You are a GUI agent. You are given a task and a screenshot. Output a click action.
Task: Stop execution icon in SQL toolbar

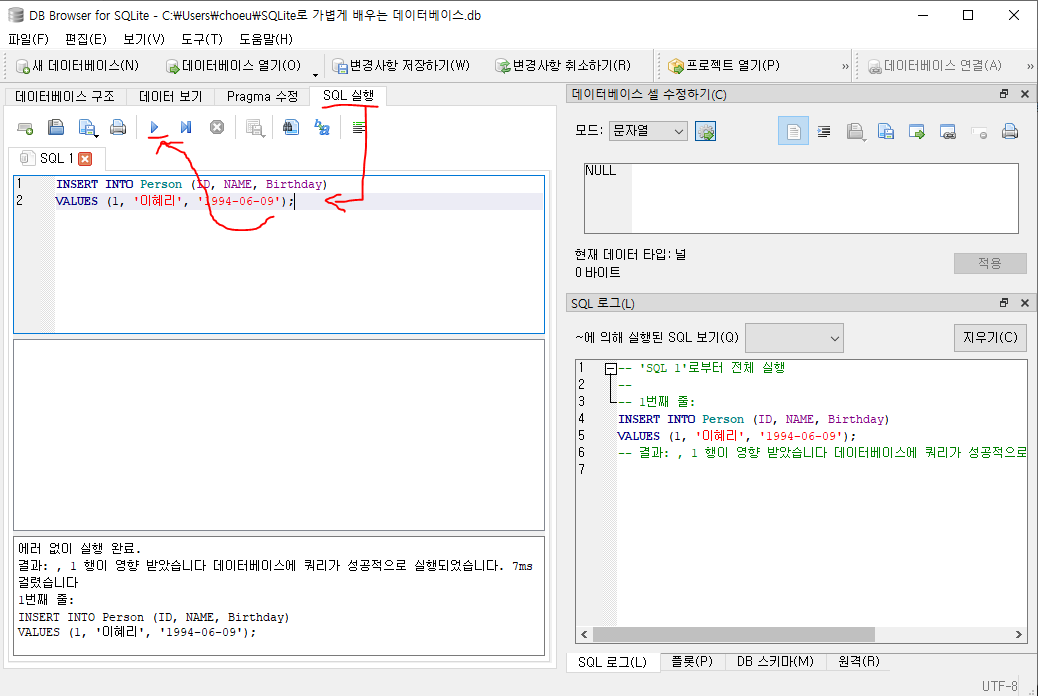pyautogui.click(x=216, y=127)
